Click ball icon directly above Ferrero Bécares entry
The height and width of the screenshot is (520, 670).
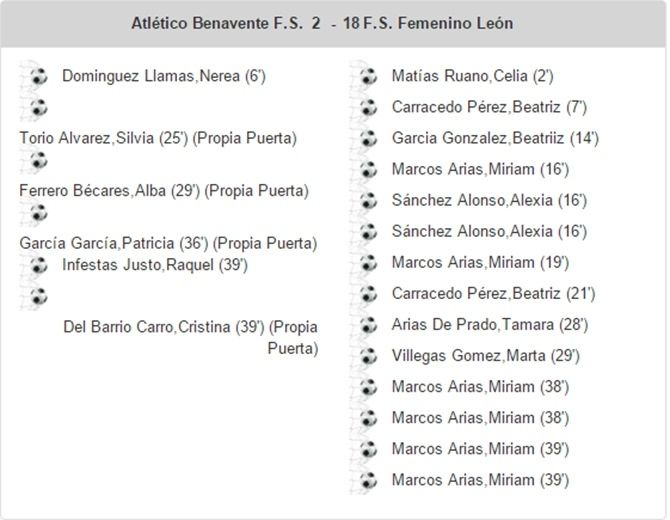coord(38,160)
